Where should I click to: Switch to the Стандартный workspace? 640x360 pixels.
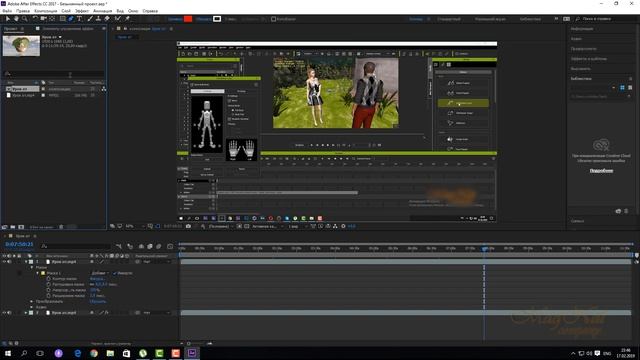449,19
